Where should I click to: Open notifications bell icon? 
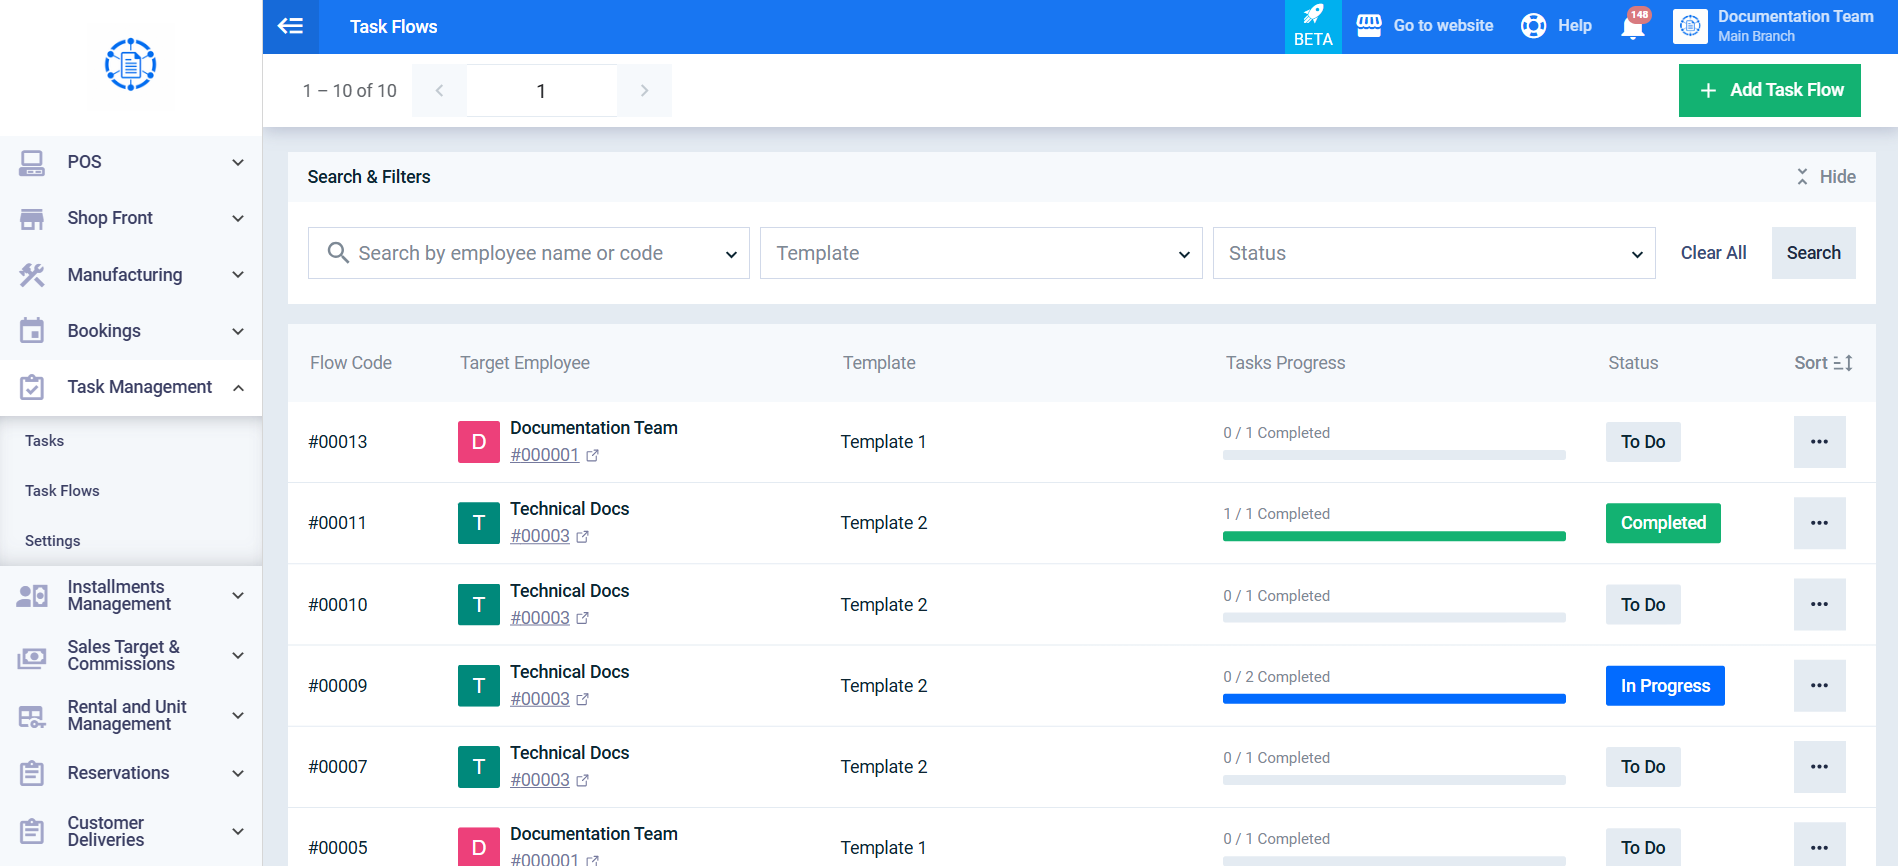[x=1633, y=26]
